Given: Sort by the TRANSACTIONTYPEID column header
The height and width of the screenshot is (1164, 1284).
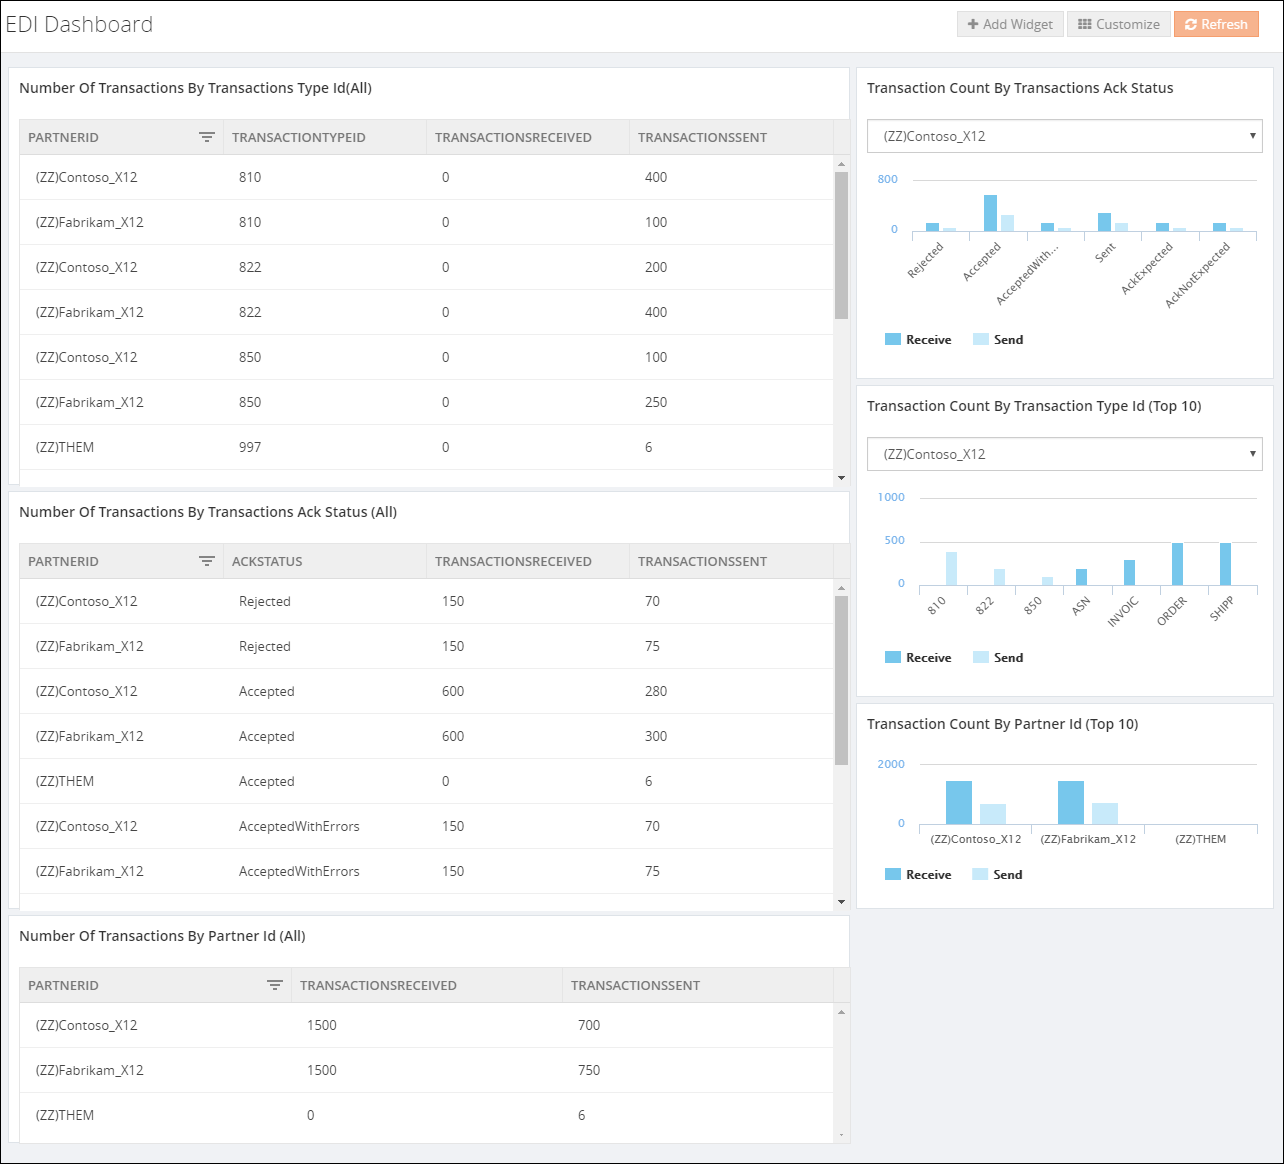Looking at the screenshot, I should pyautogui.click(x=299, y=137).
